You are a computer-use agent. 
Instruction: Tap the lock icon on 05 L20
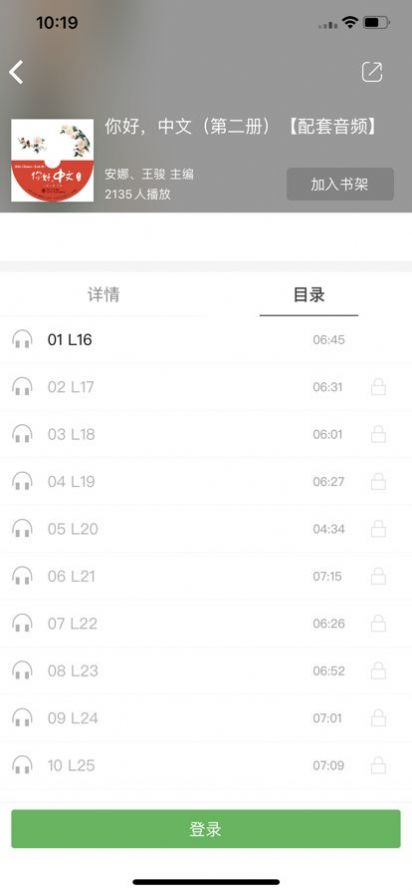coord(378,529)
